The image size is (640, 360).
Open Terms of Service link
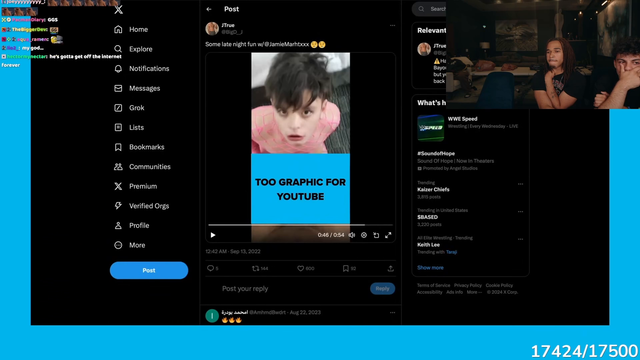pyautogui.click(x=433, y=285)
